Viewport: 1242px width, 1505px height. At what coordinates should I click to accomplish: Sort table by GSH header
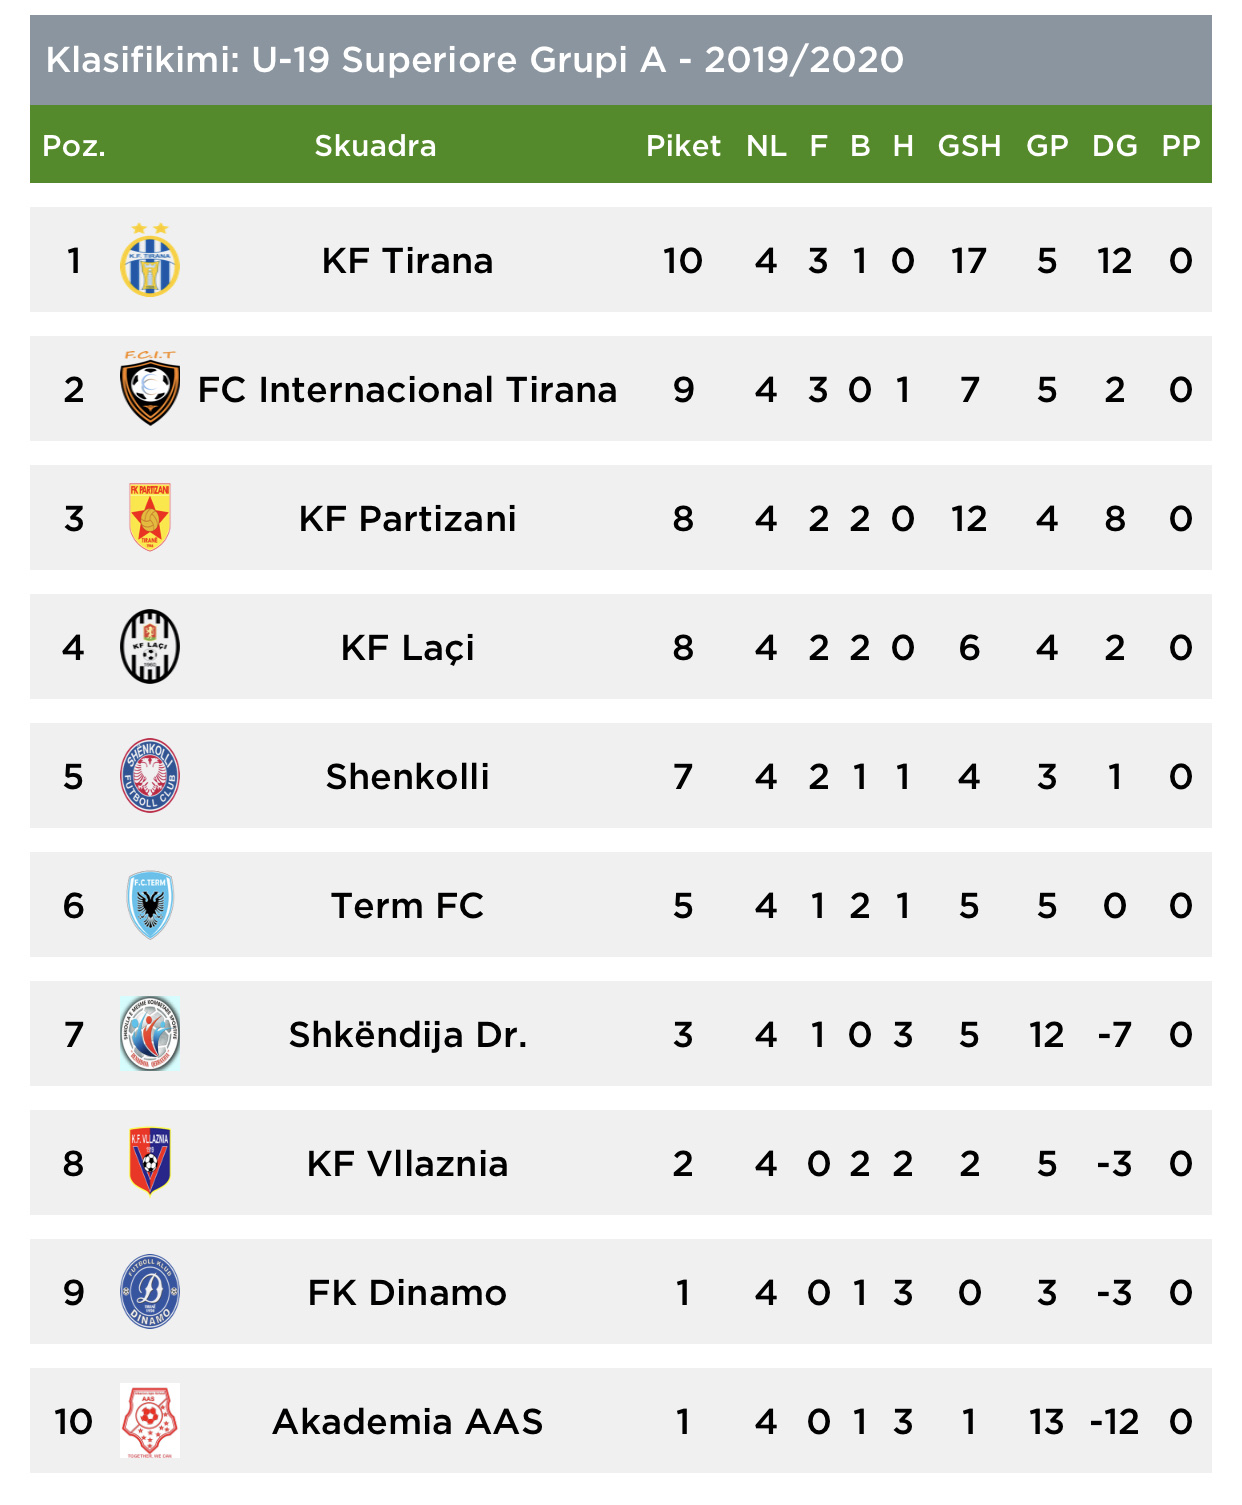[969, 146]
